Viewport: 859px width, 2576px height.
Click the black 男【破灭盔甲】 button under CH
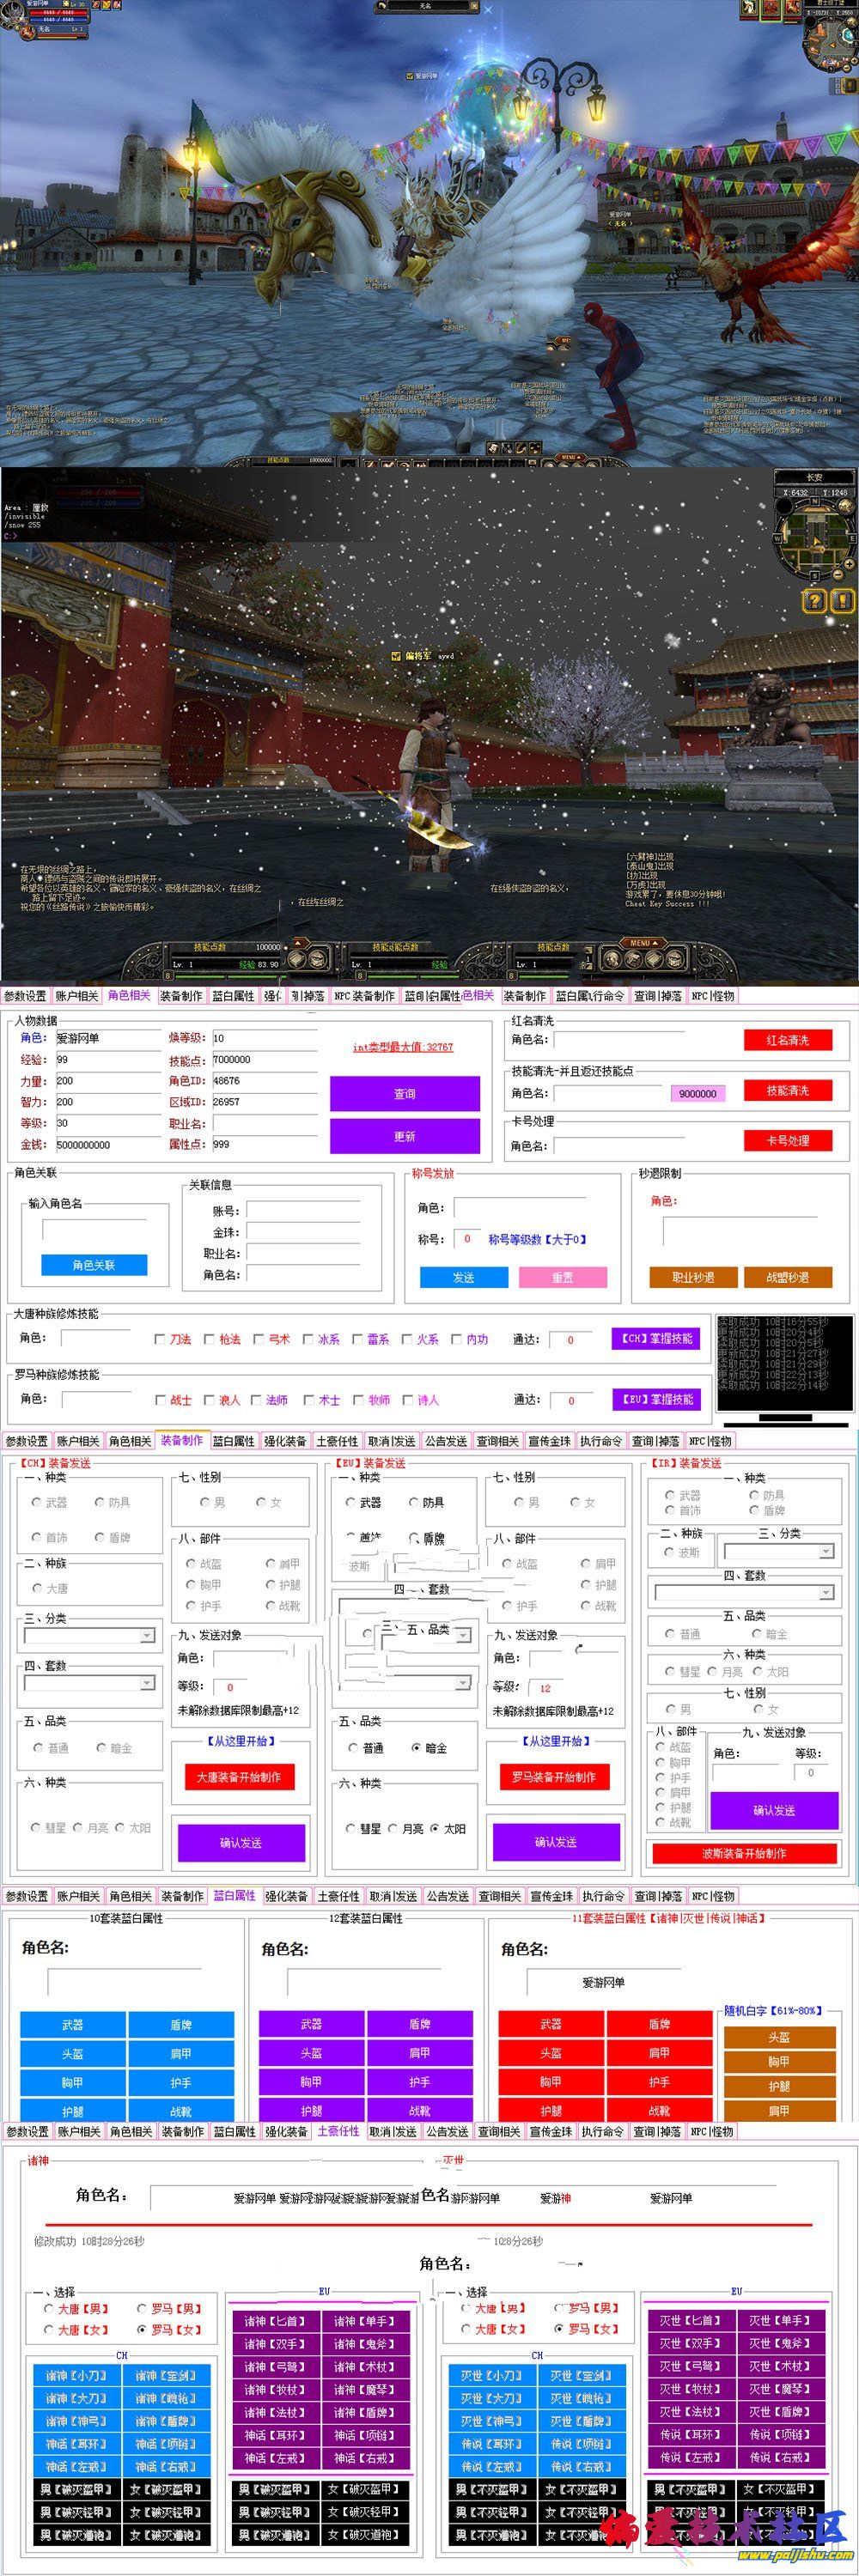click(x=77, y=2488)
